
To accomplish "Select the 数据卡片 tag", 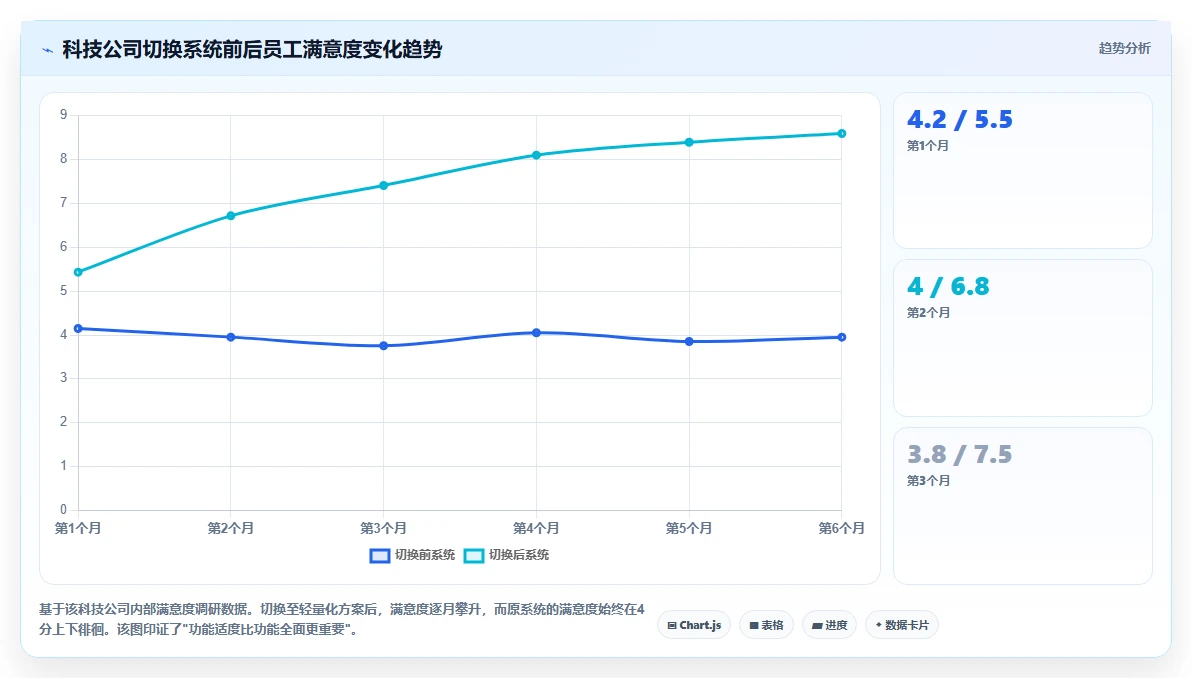I will 902,625.
